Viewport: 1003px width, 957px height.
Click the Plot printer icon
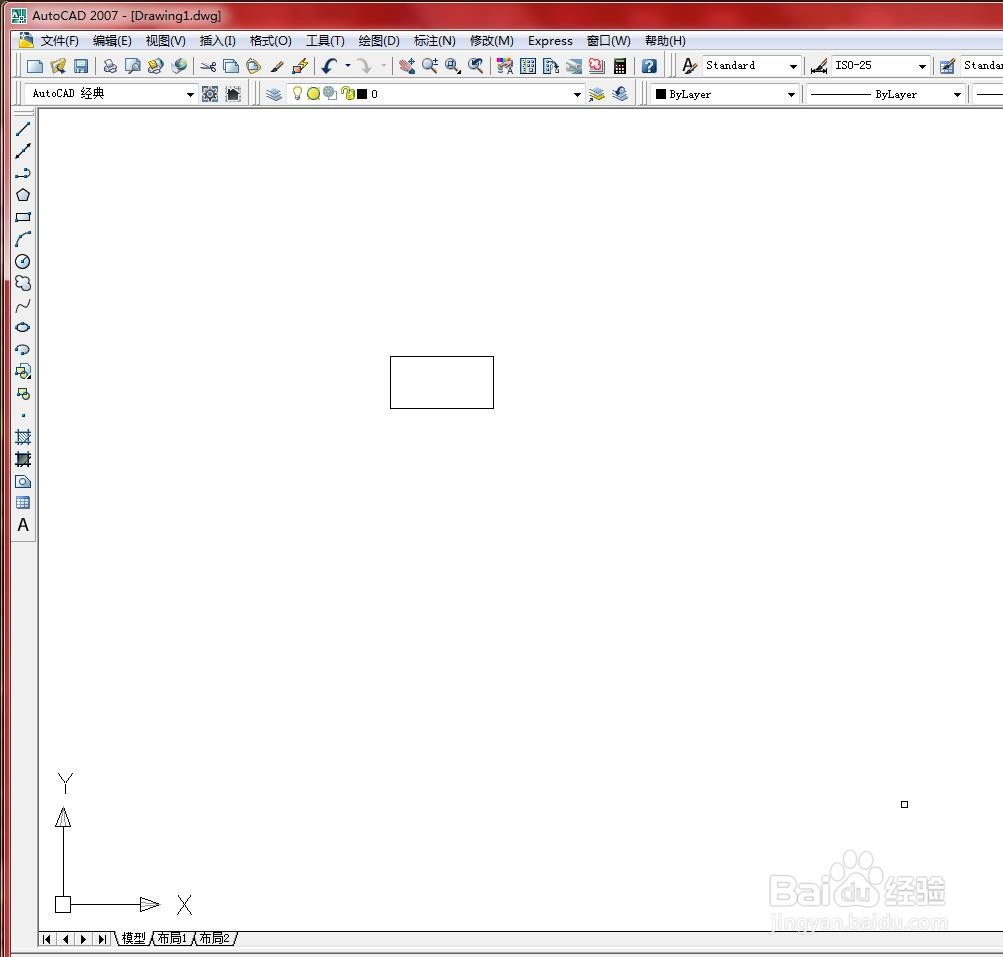tap(110, 66)
